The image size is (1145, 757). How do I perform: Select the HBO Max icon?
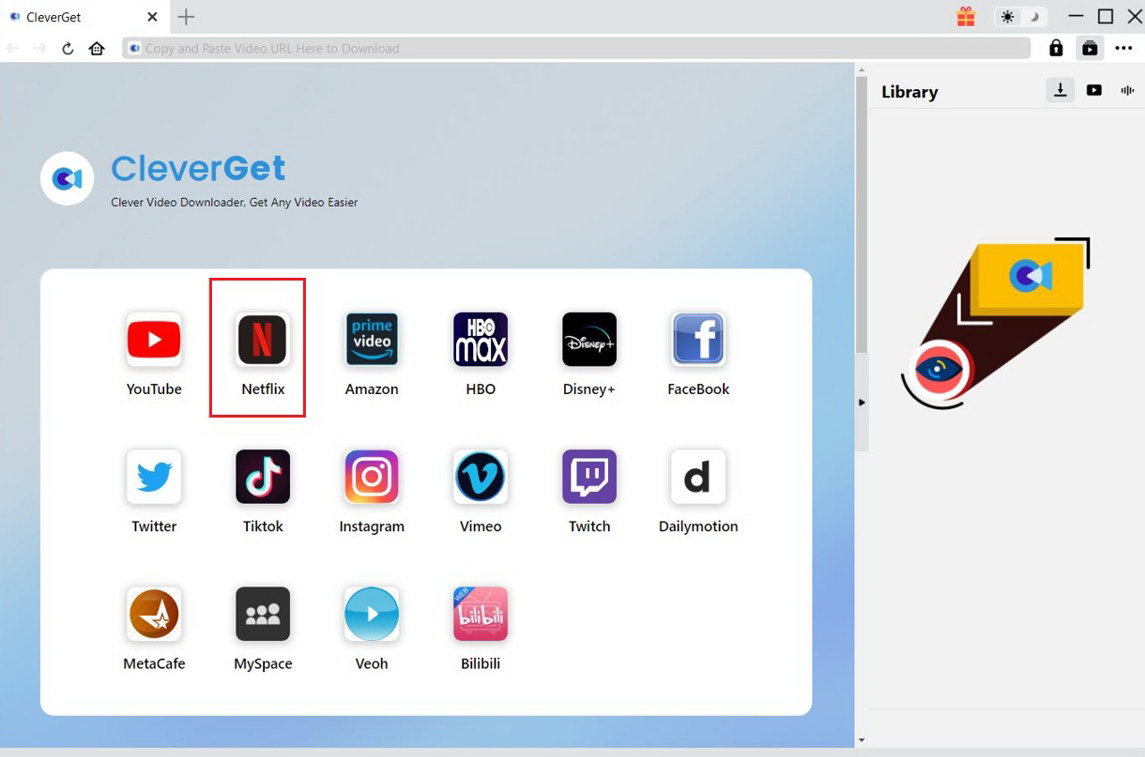pos(480,341)
